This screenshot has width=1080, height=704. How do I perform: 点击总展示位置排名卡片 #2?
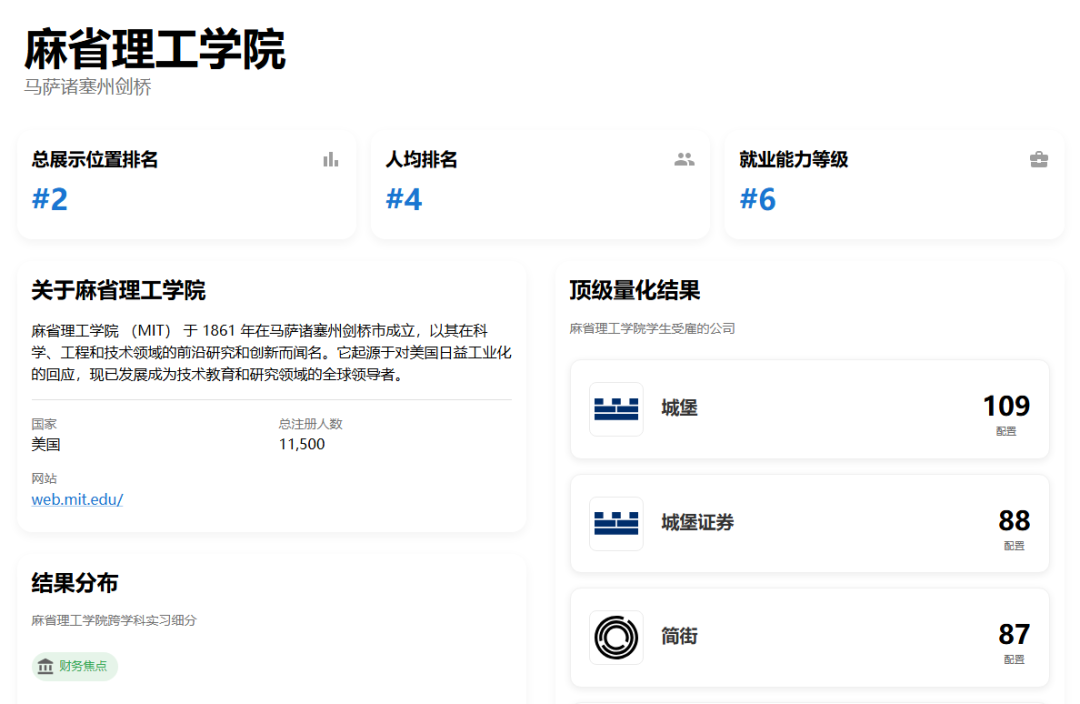(x=50, y=199)
